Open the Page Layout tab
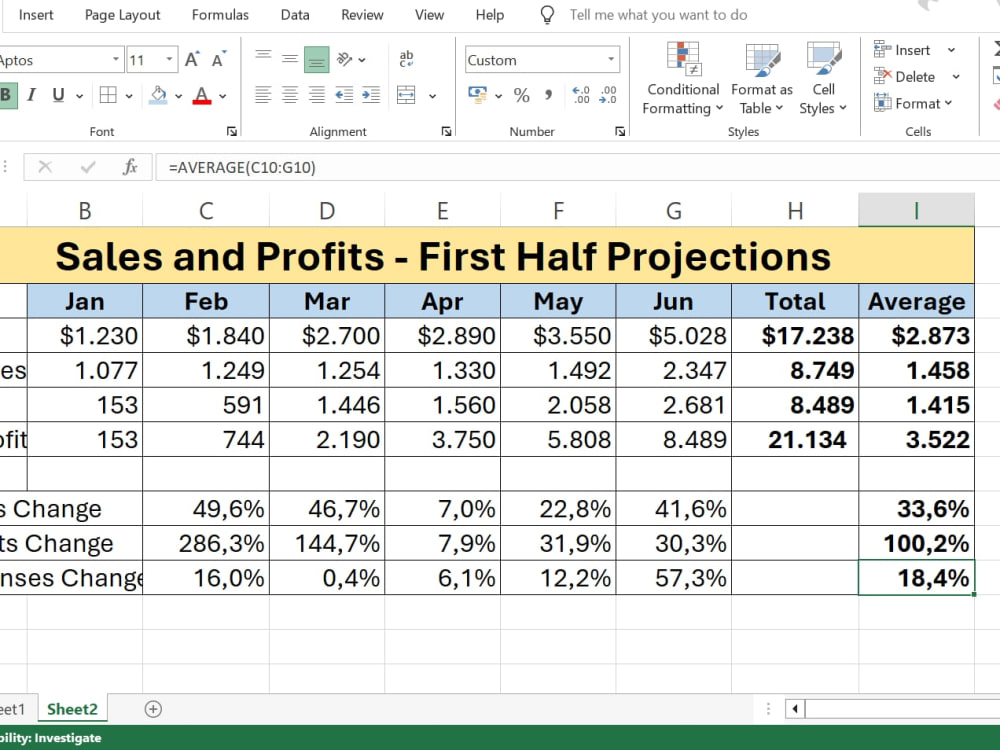The width and height of the screenshot is (1000, 750). point(122,15)
